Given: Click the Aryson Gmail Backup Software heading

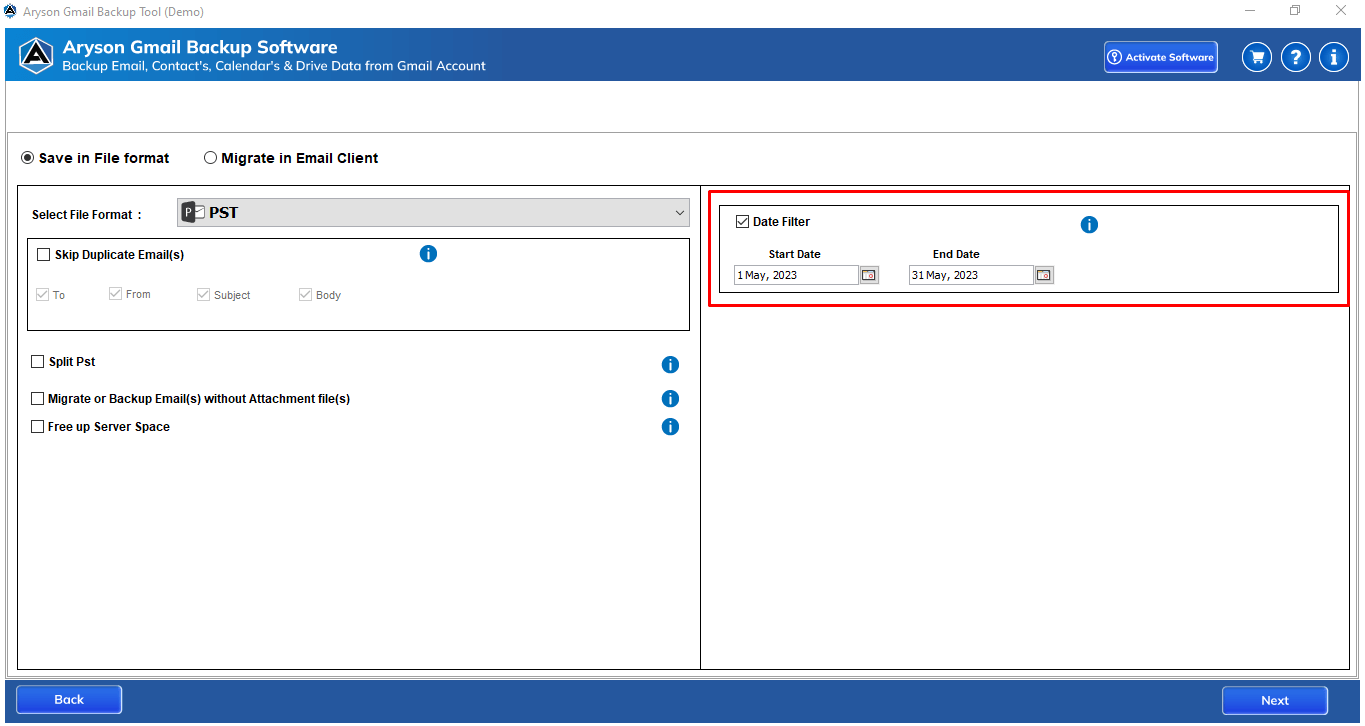Looking at the screenshot, I should point(200,47).
